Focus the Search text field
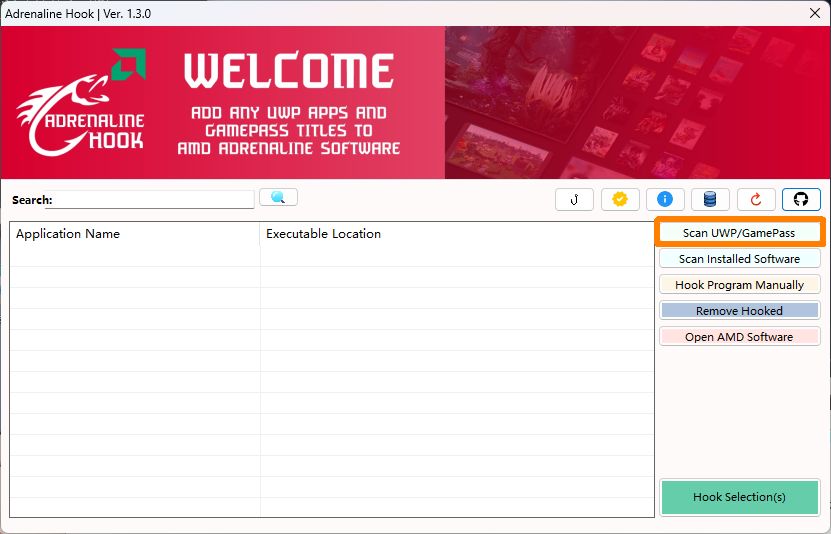Viewport: 831px width, 534px height. click(x=149, y=200)
